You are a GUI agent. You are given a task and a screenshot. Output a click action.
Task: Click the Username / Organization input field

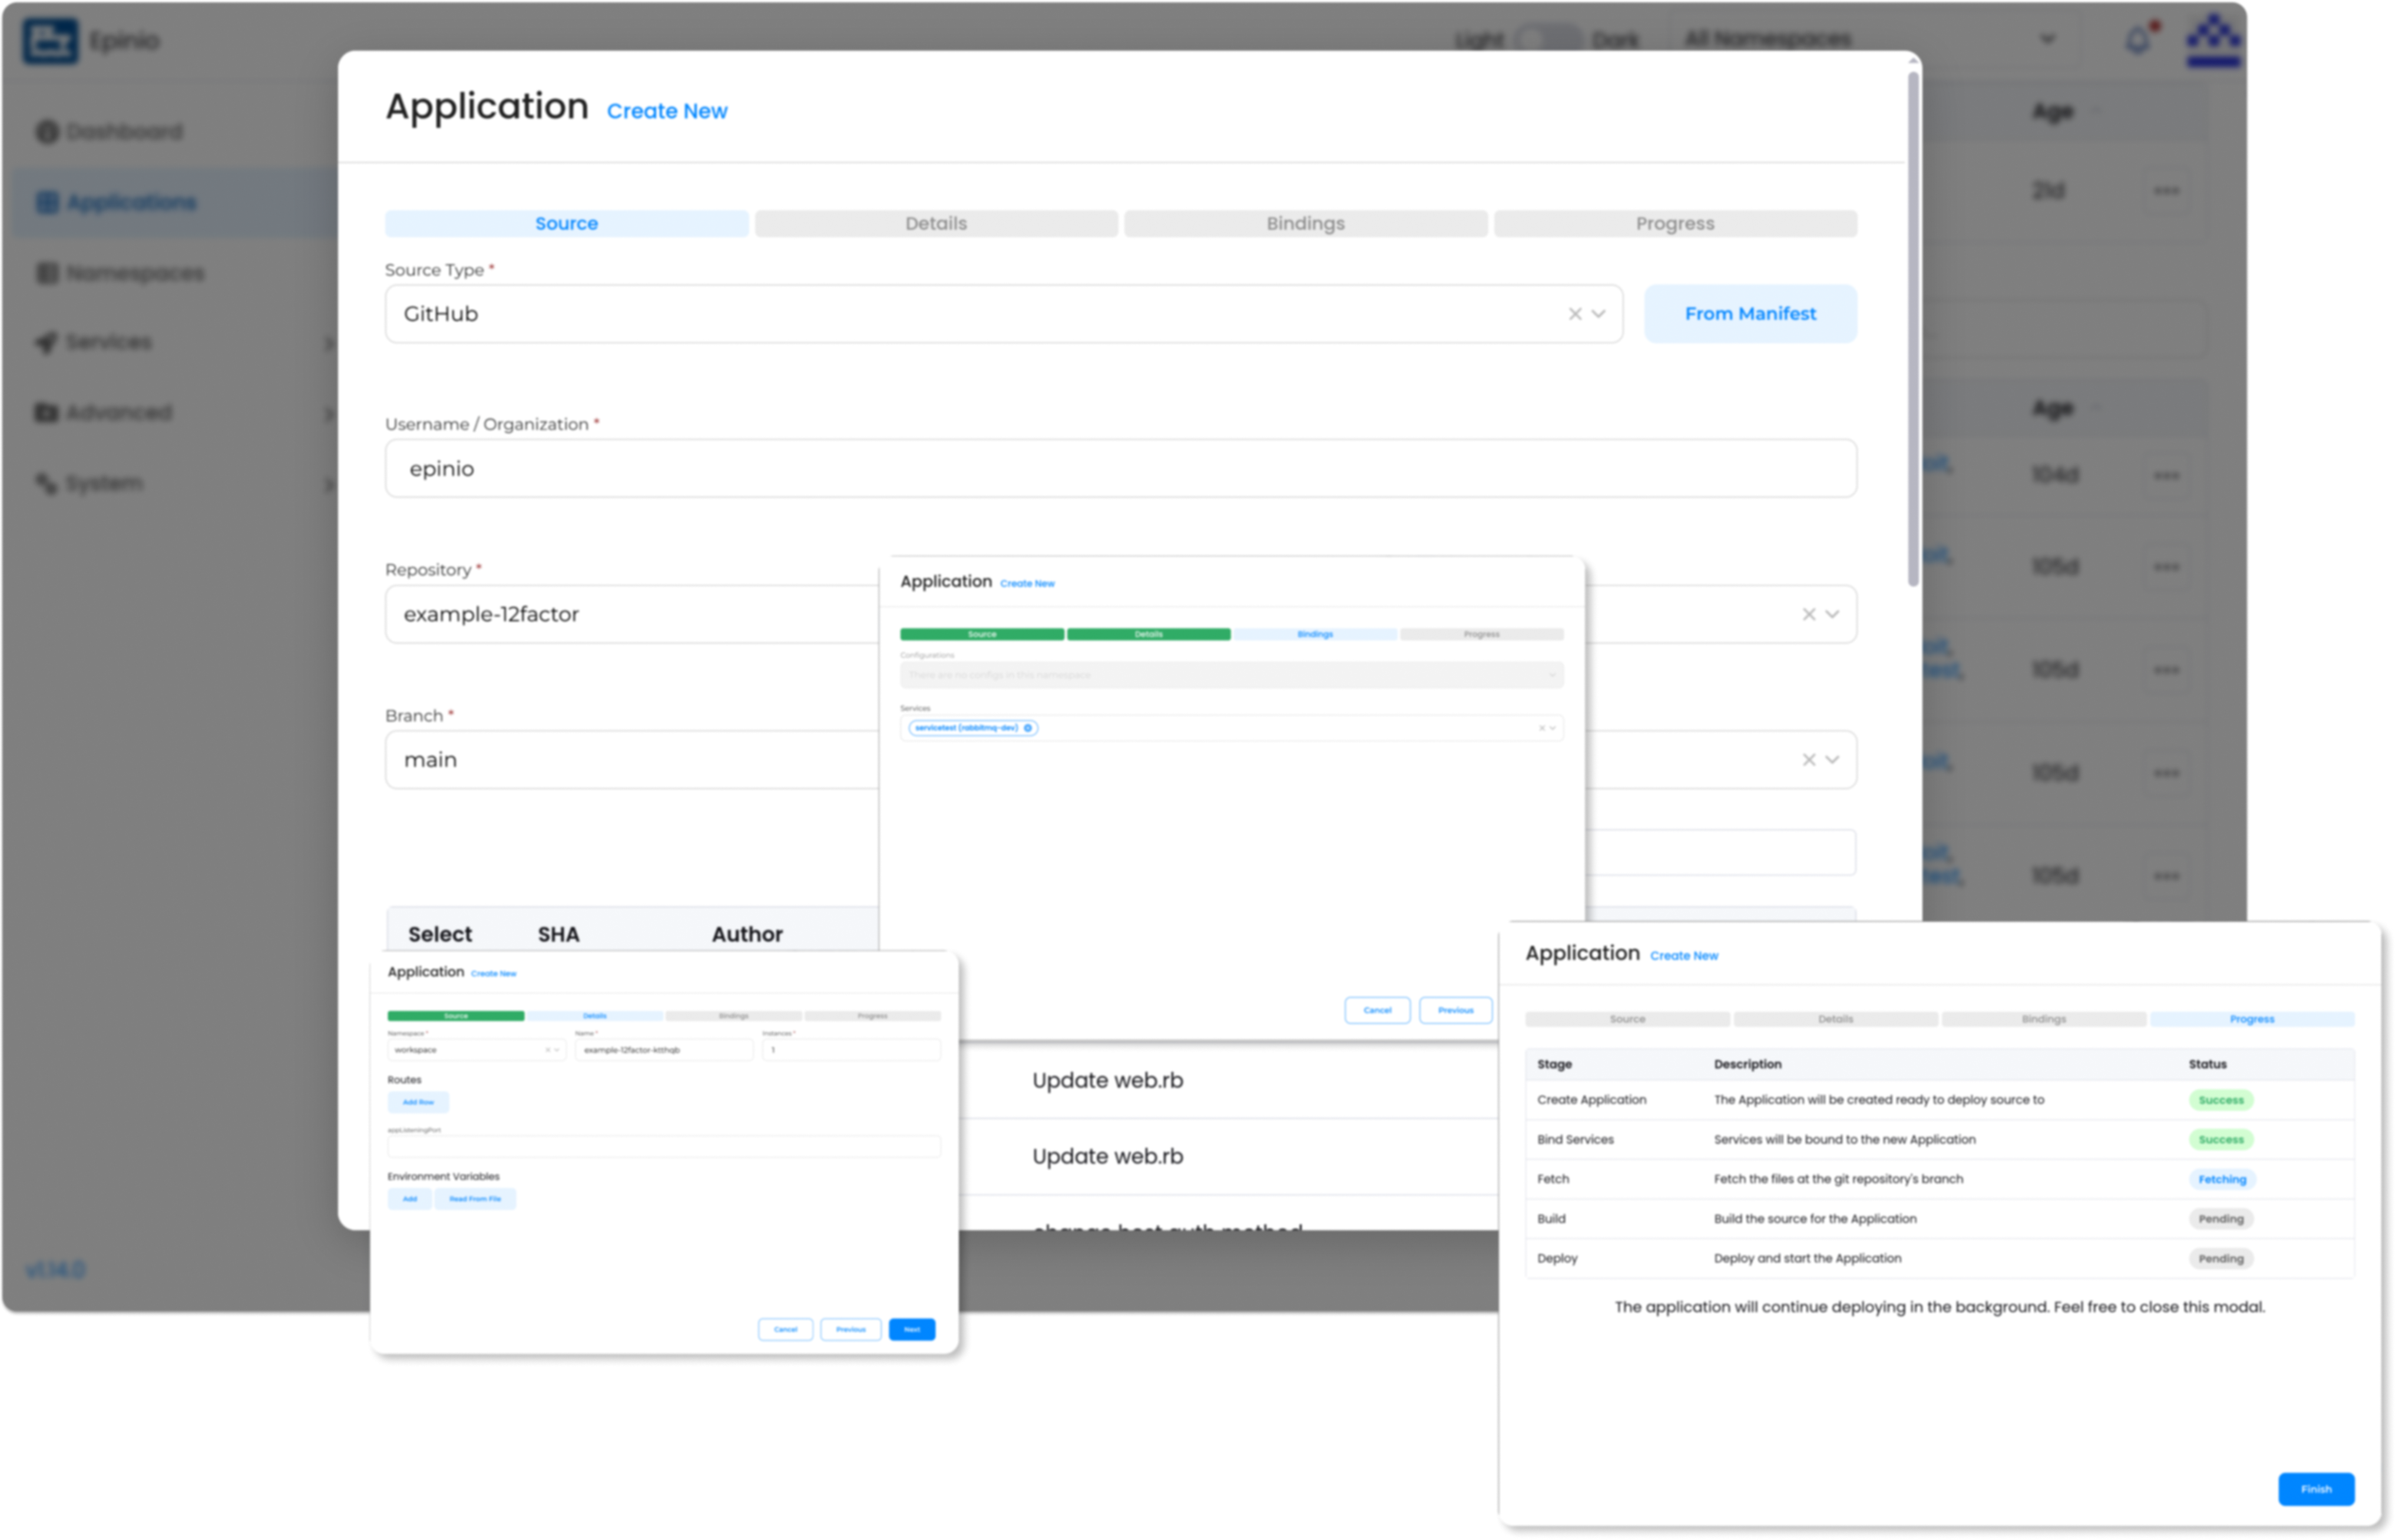[1120, 469]
